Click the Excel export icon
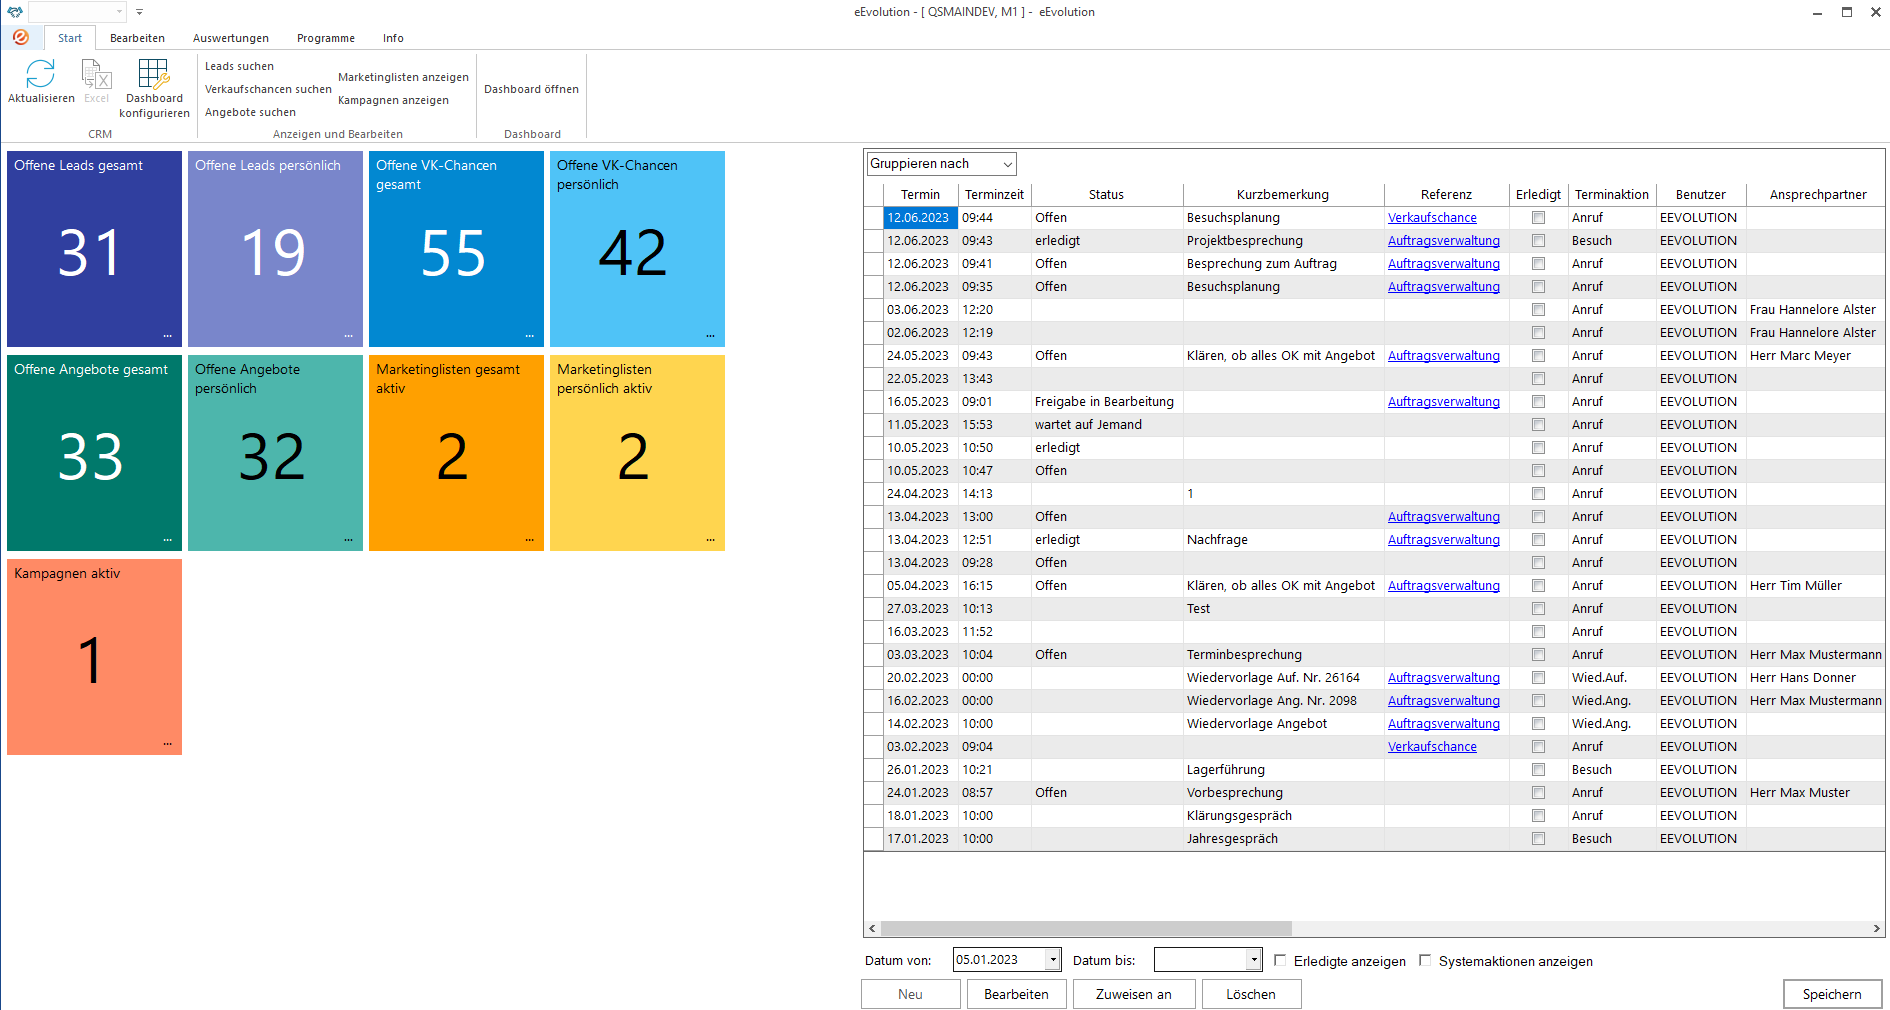The width and height of the screenshot is (1890, 1010). point(96,74)
